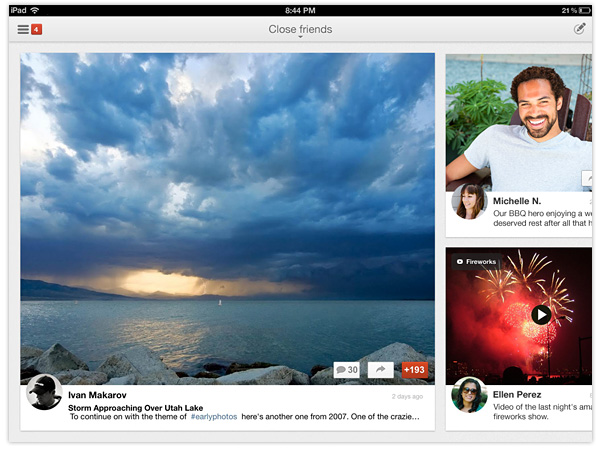Open the 30 comments on storm post
This screenshot has height=451, width=596.
coord(347,370)
